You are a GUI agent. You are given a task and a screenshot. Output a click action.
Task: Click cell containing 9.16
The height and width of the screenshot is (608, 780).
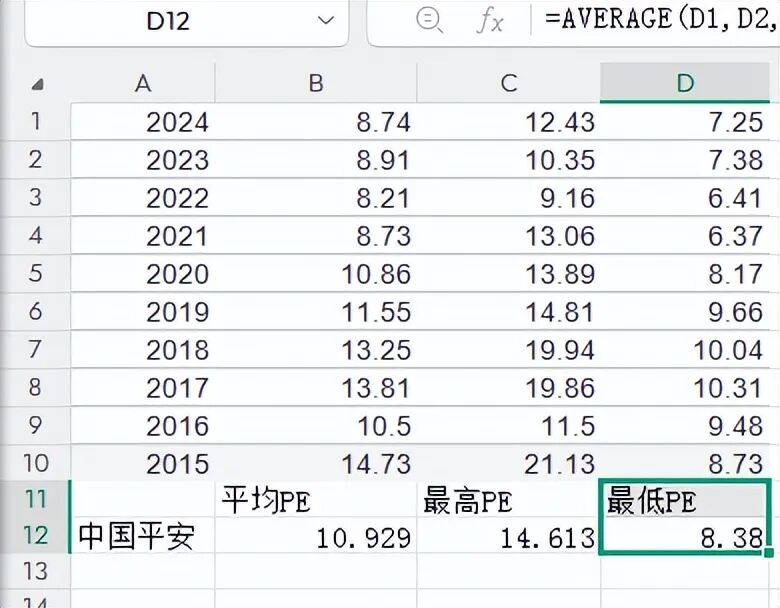(508, 198)
